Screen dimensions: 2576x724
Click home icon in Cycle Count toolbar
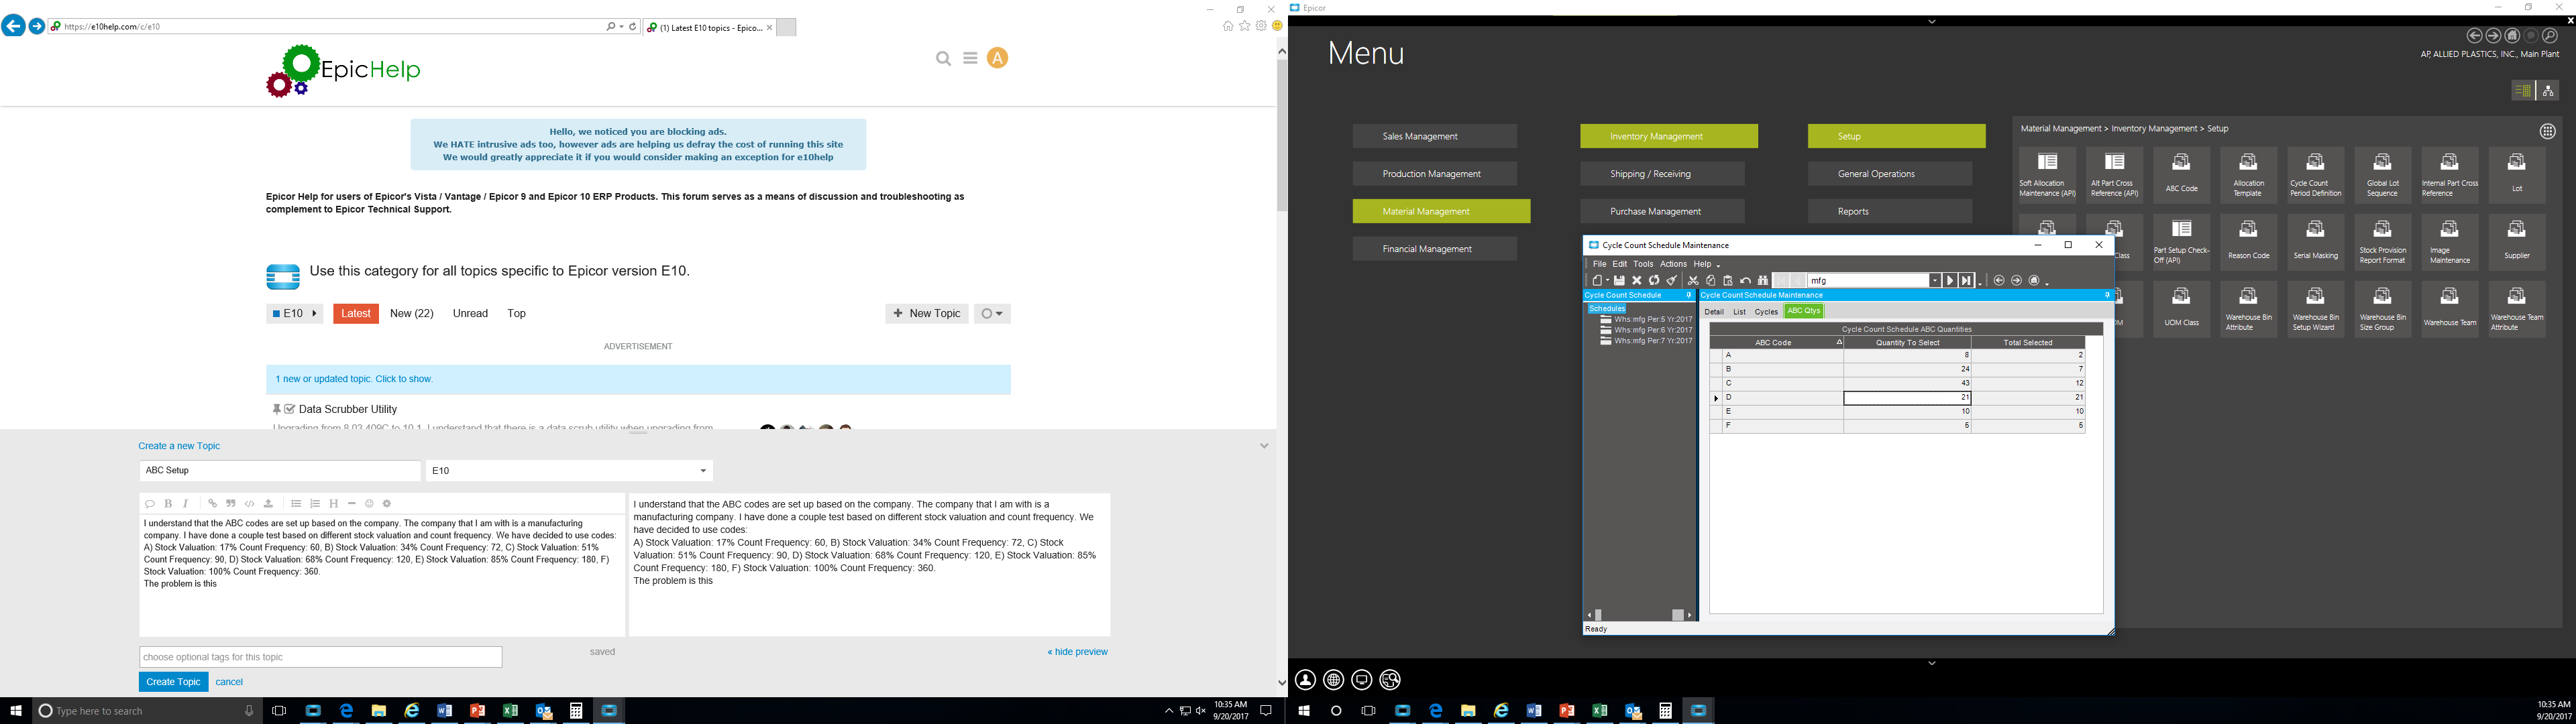(2034, 281)
